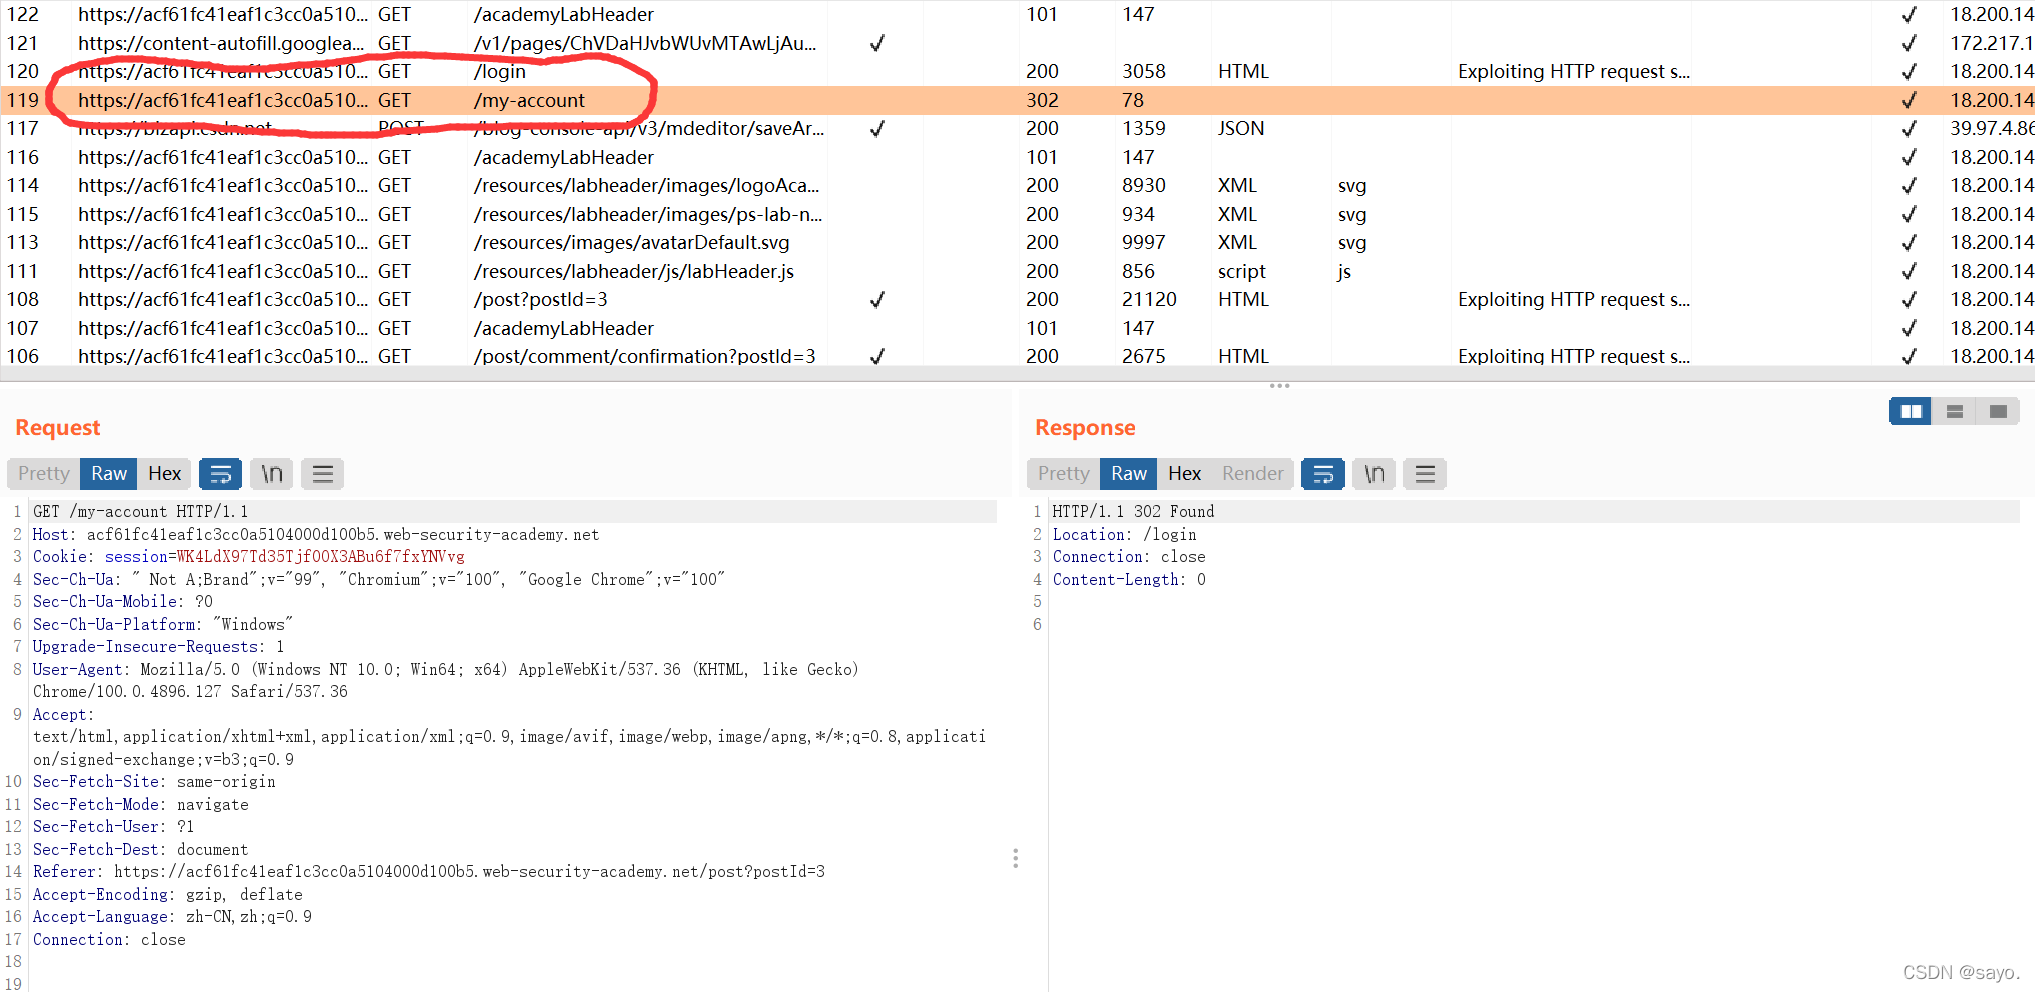Select Pretty tab in Request panel

point(44,474)
